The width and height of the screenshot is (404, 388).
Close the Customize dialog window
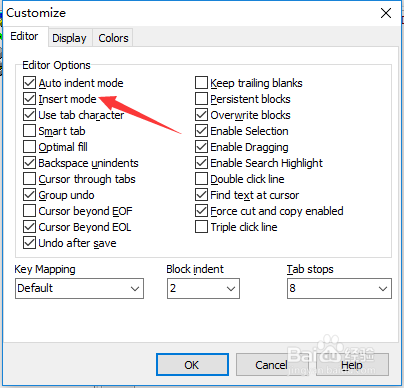(x=386, y=13)
